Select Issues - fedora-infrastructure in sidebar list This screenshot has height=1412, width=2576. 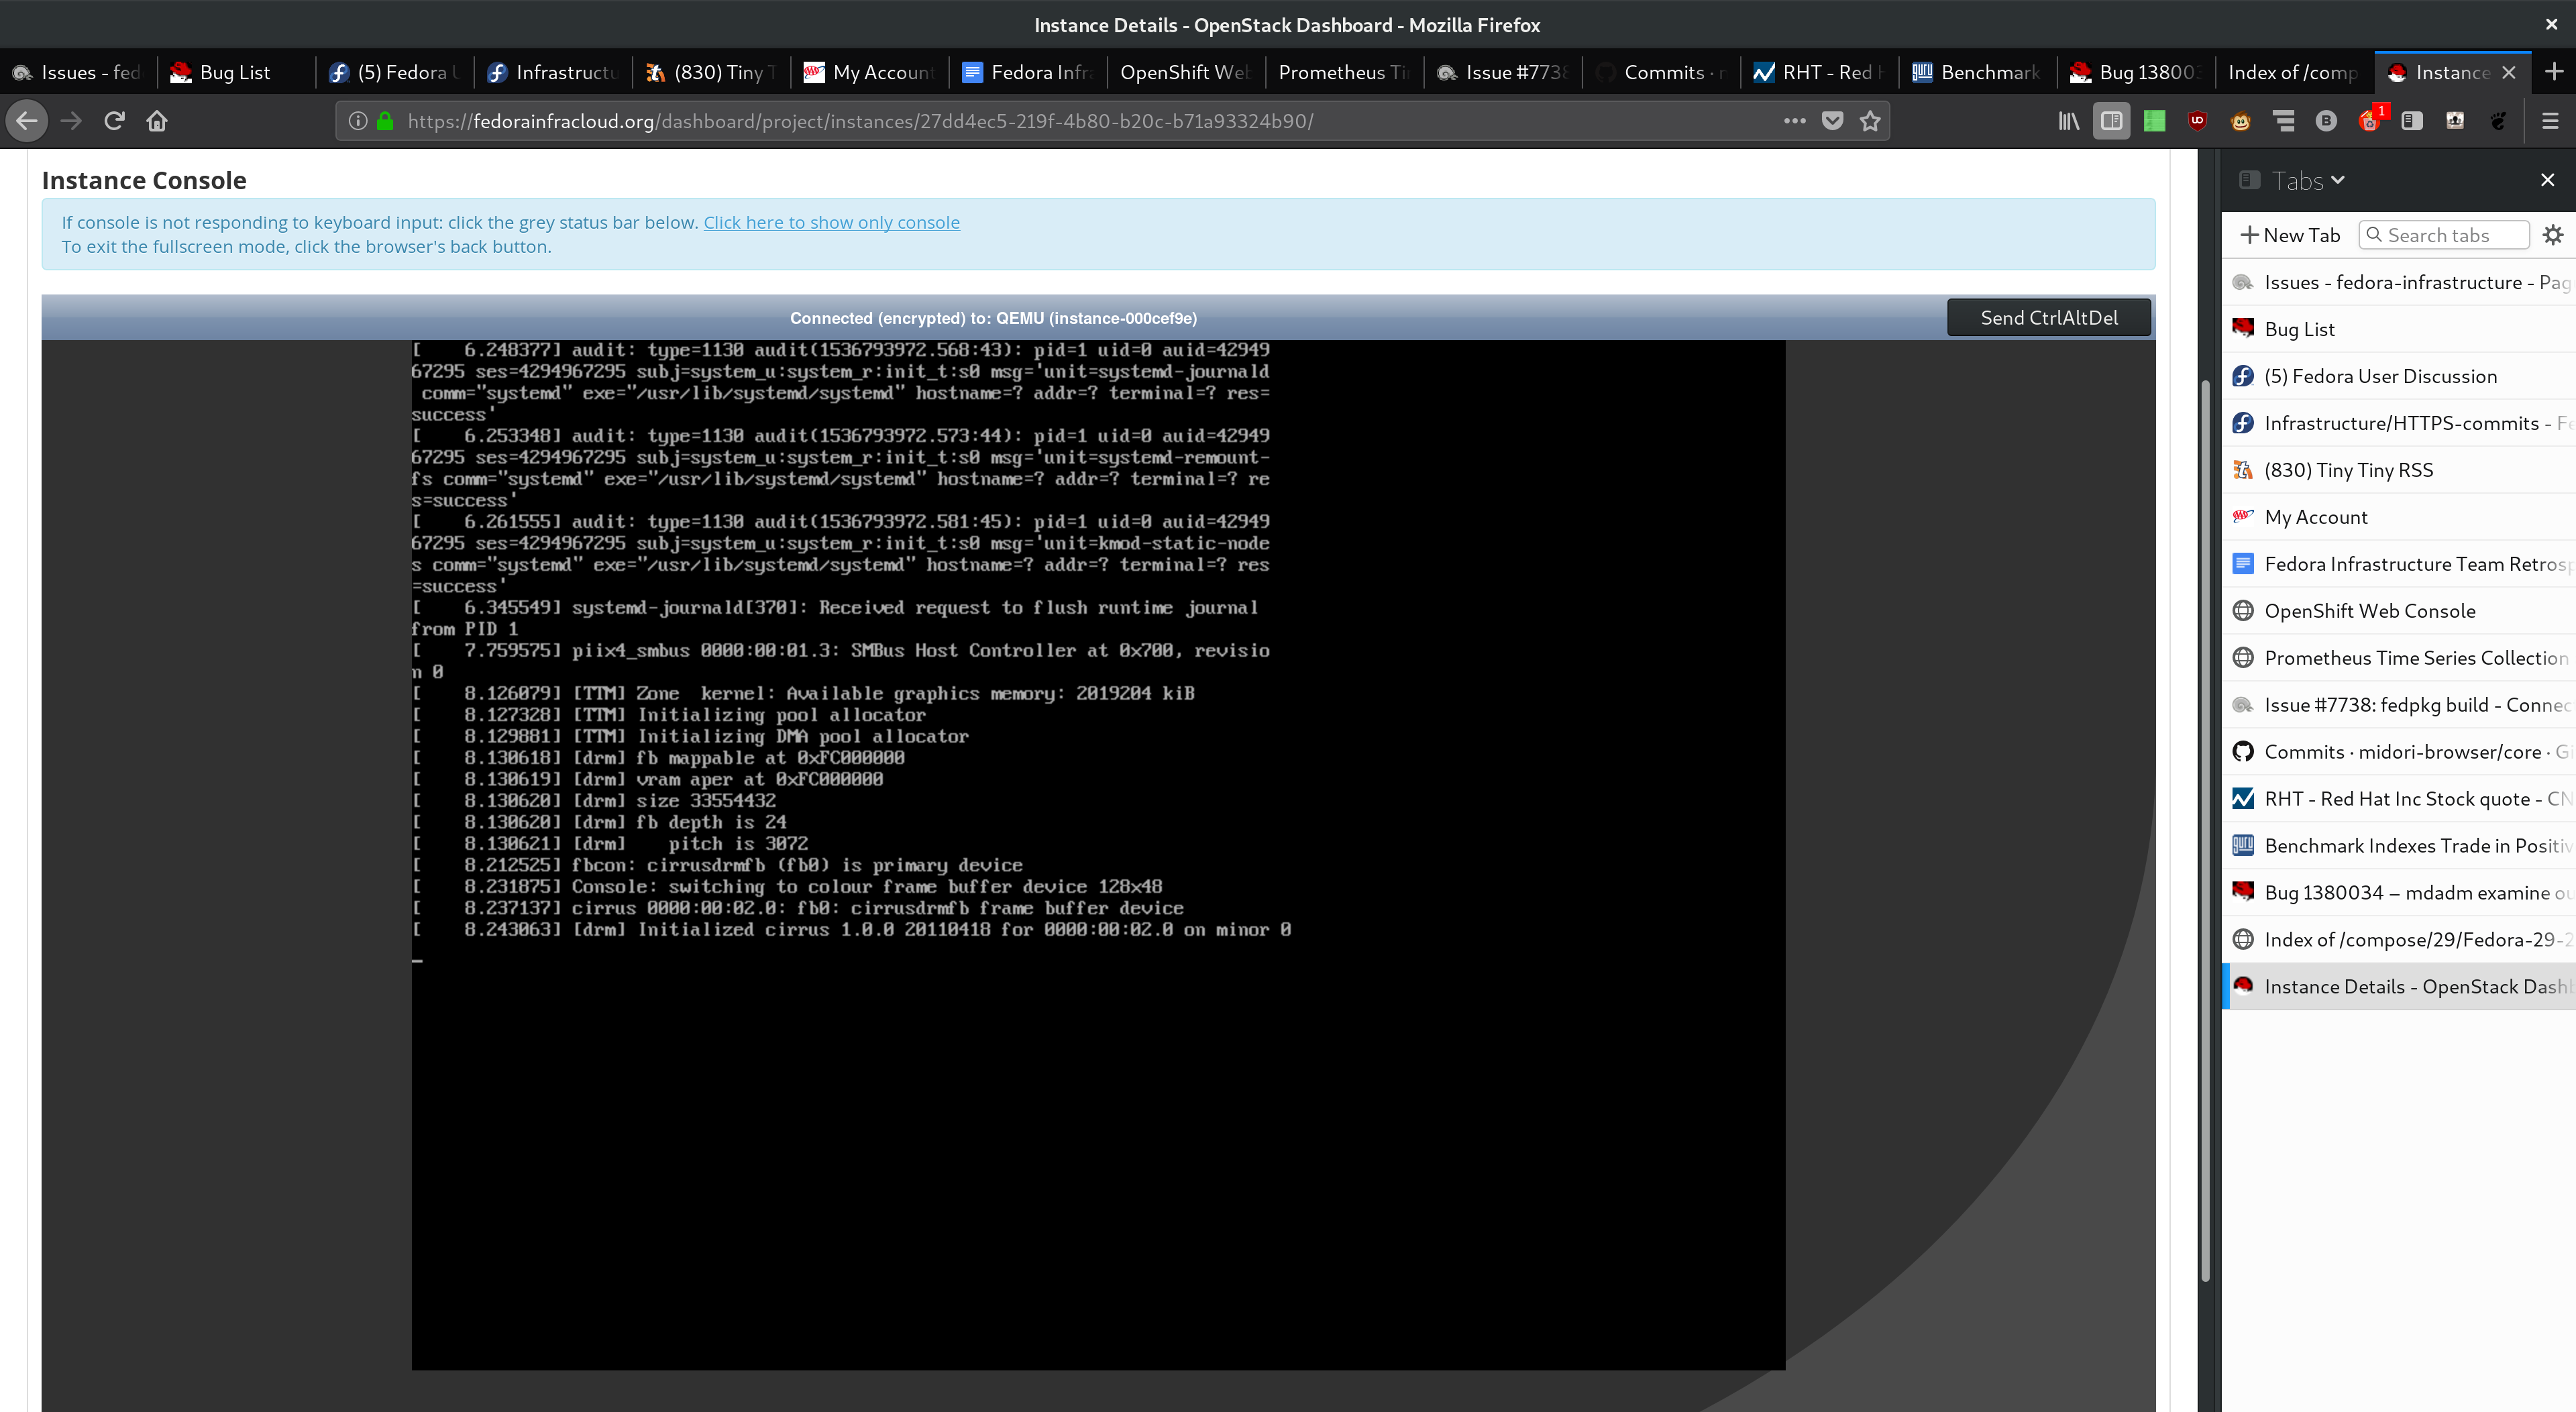click(2398, 282)
